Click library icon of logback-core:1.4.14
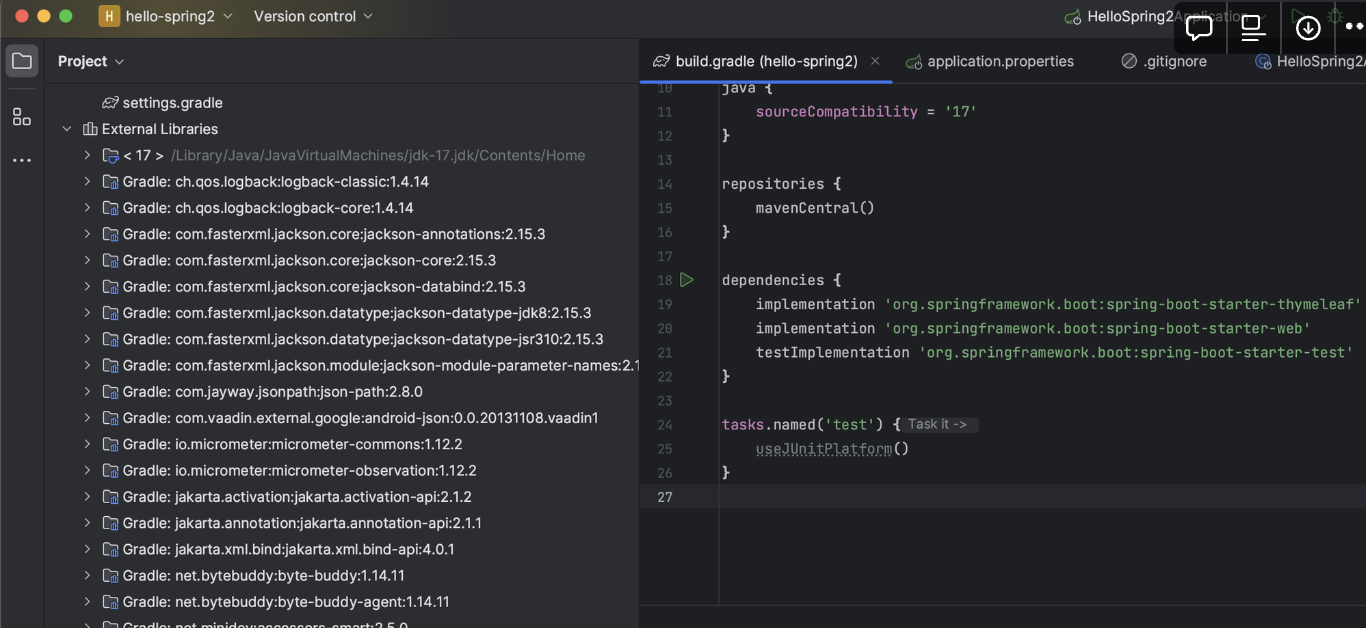The image size is (1366, 628). pos(111,208)
